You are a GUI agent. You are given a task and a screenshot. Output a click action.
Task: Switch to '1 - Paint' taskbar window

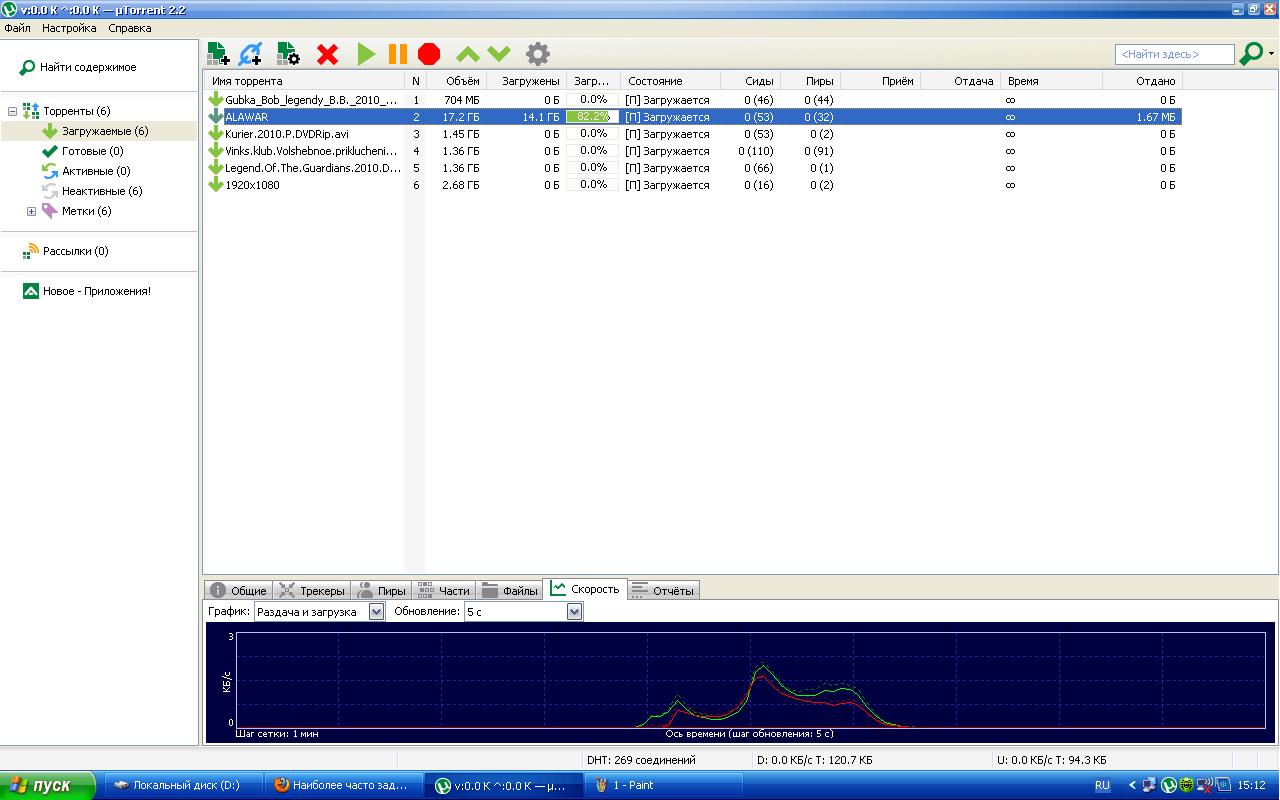coord(664,785)
